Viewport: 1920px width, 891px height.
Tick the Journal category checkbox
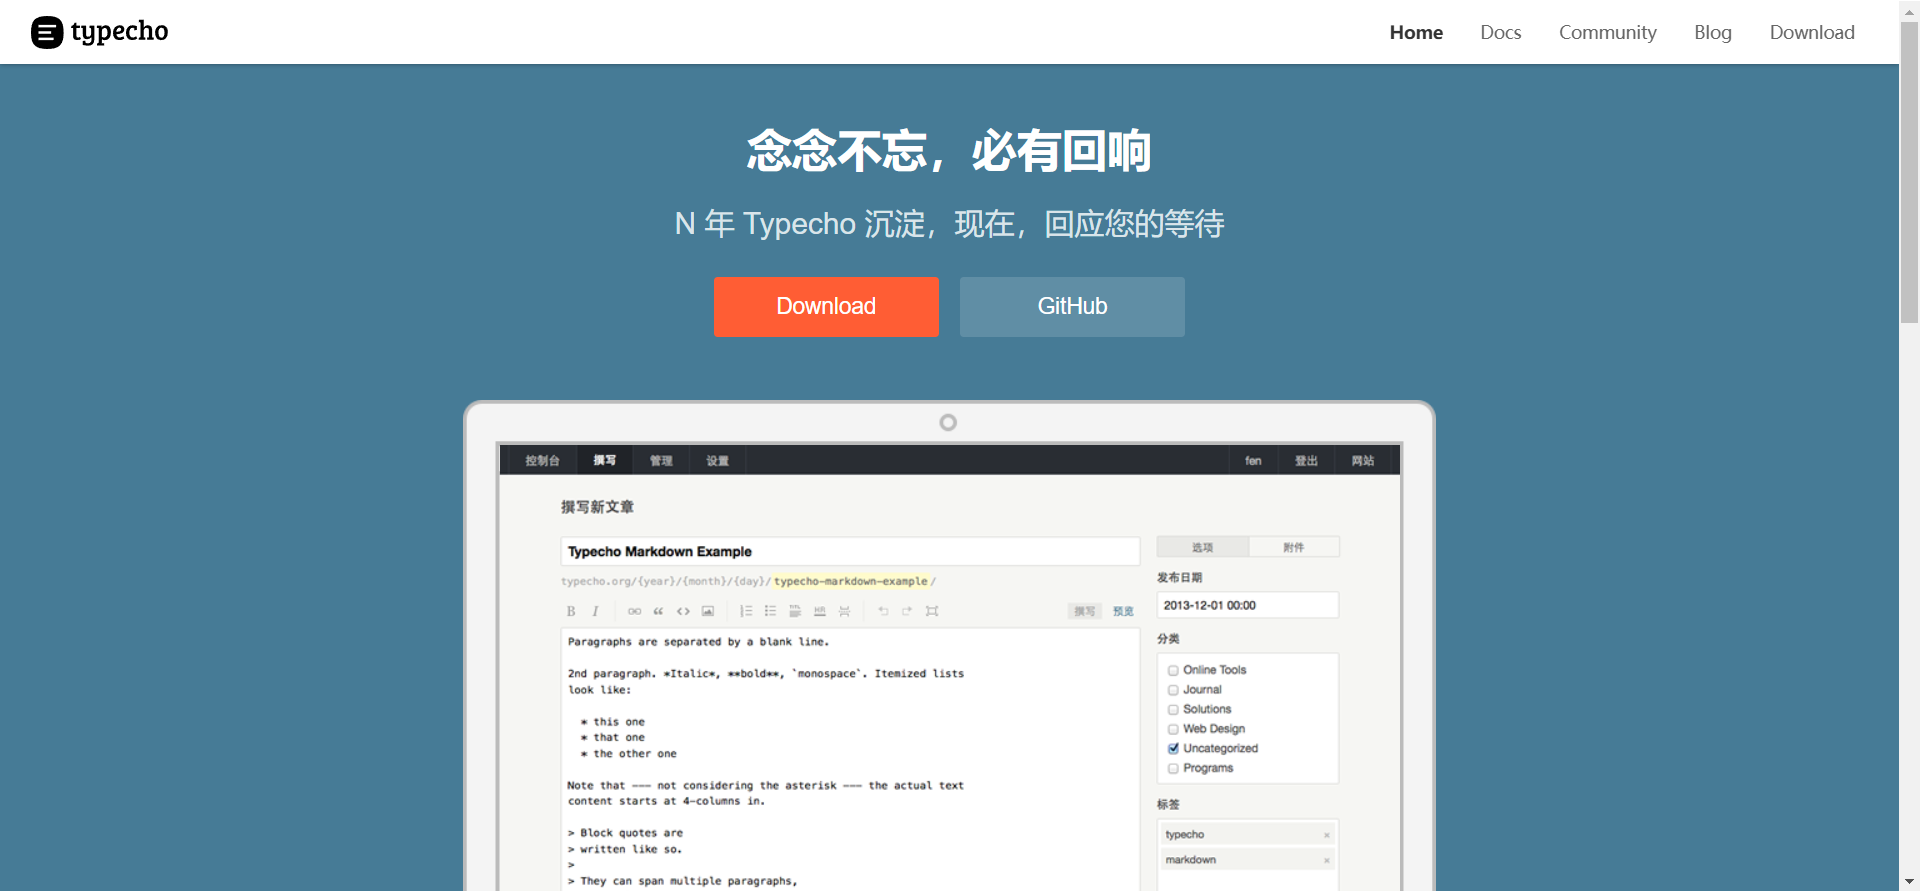(x=1173, y=690)
